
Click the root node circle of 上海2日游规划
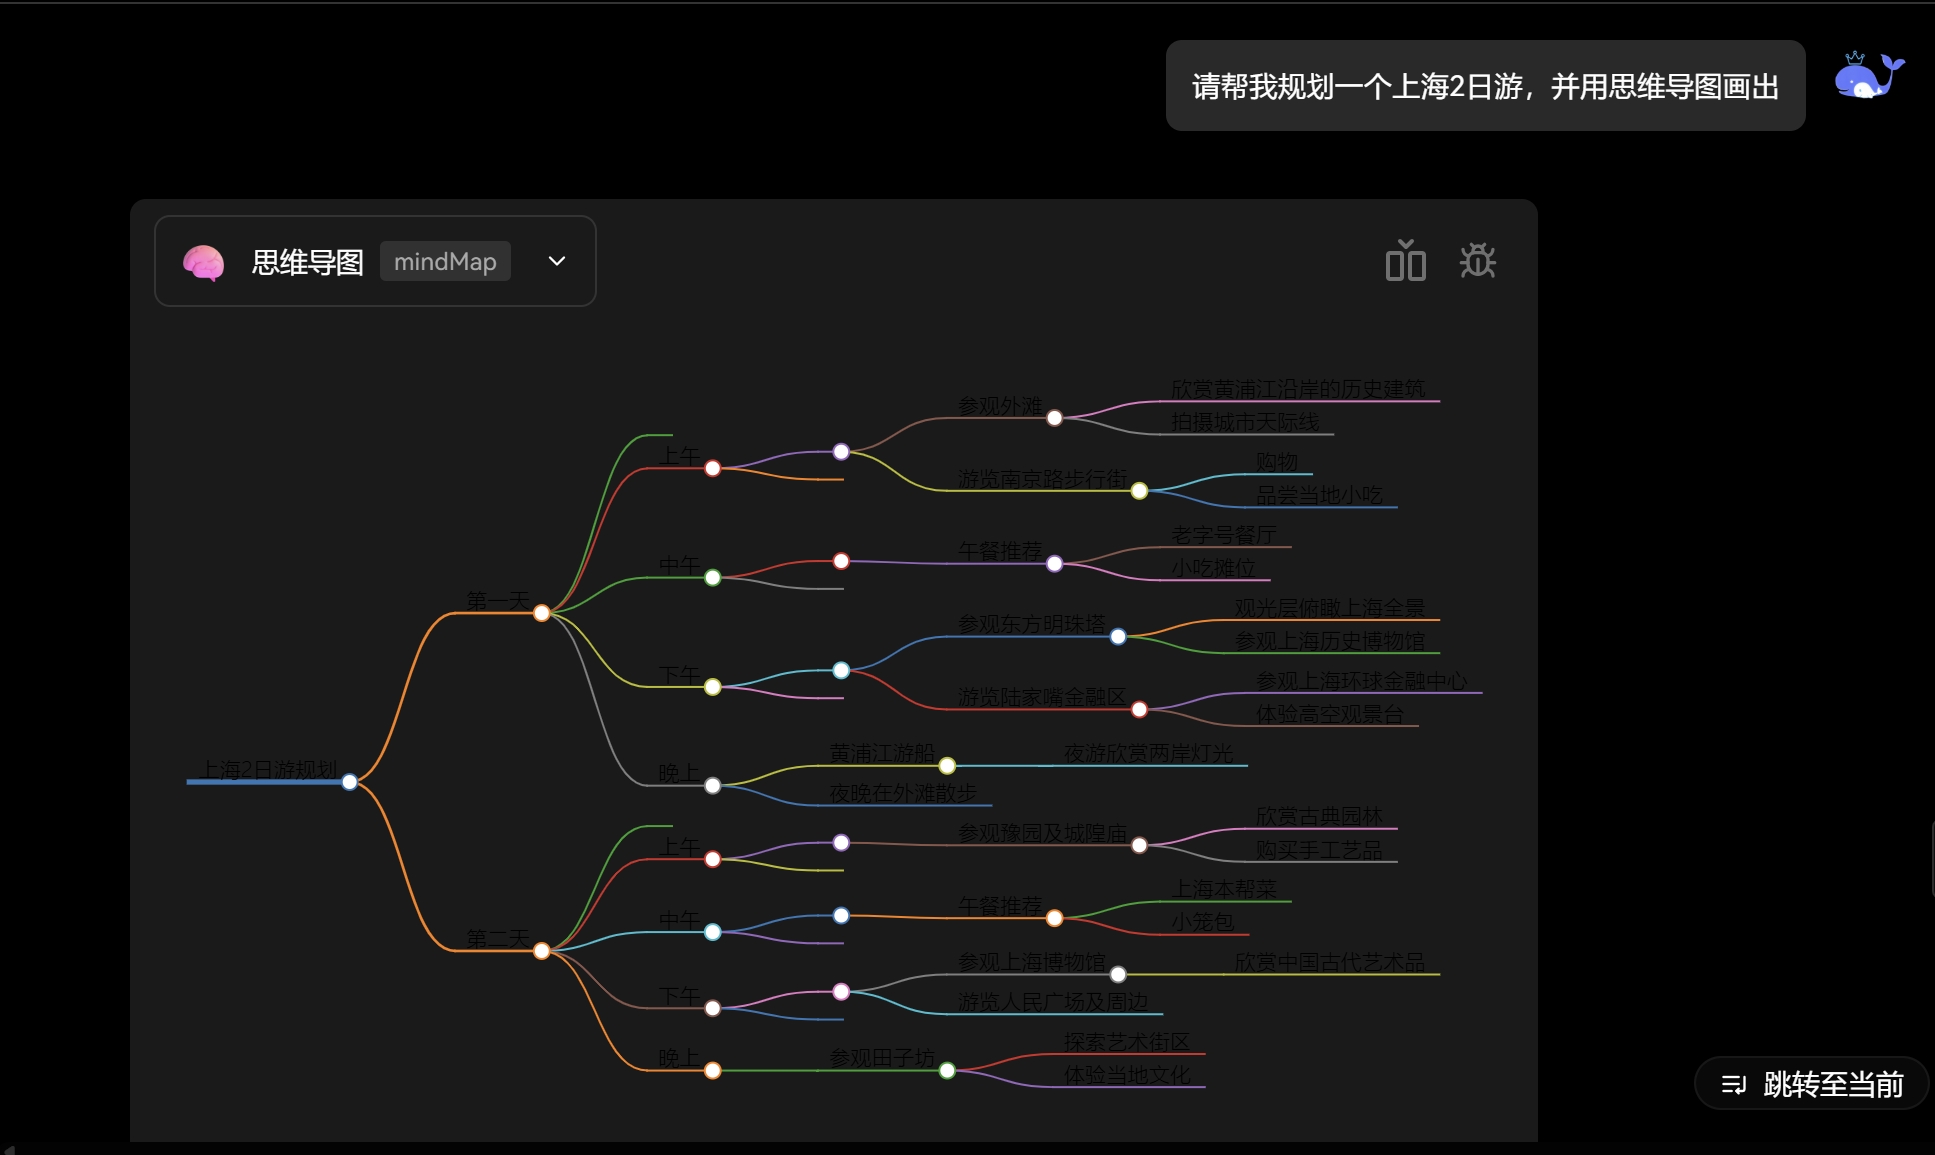(x=348, y=781)
